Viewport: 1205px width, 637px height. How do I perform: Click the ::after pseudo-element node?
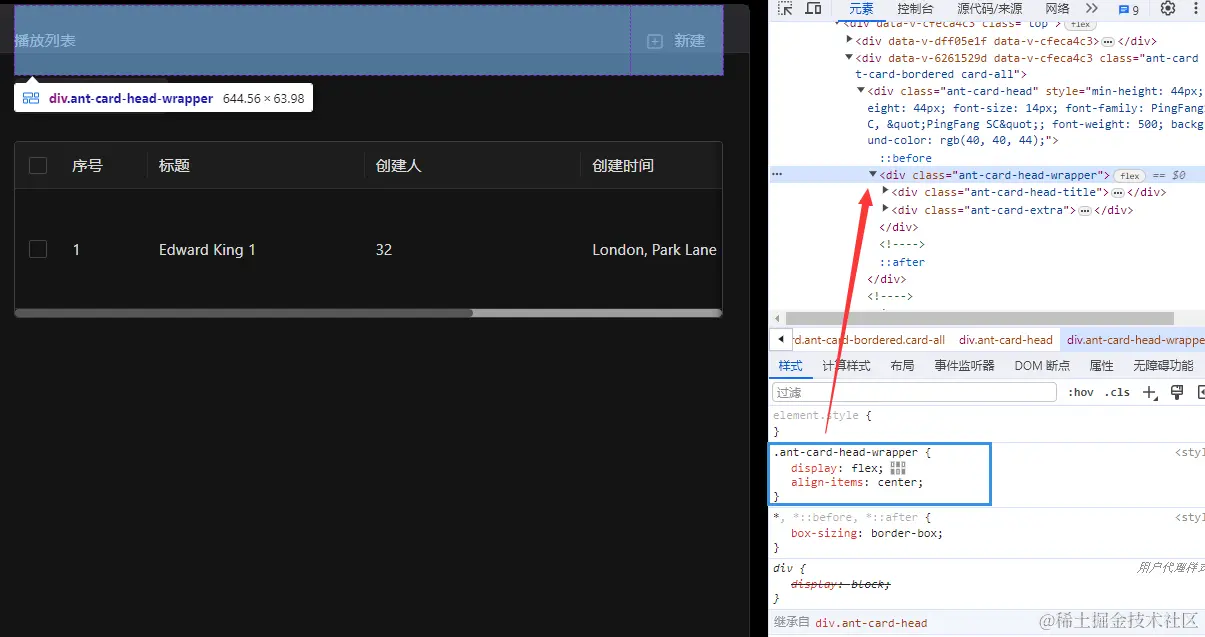902,262
